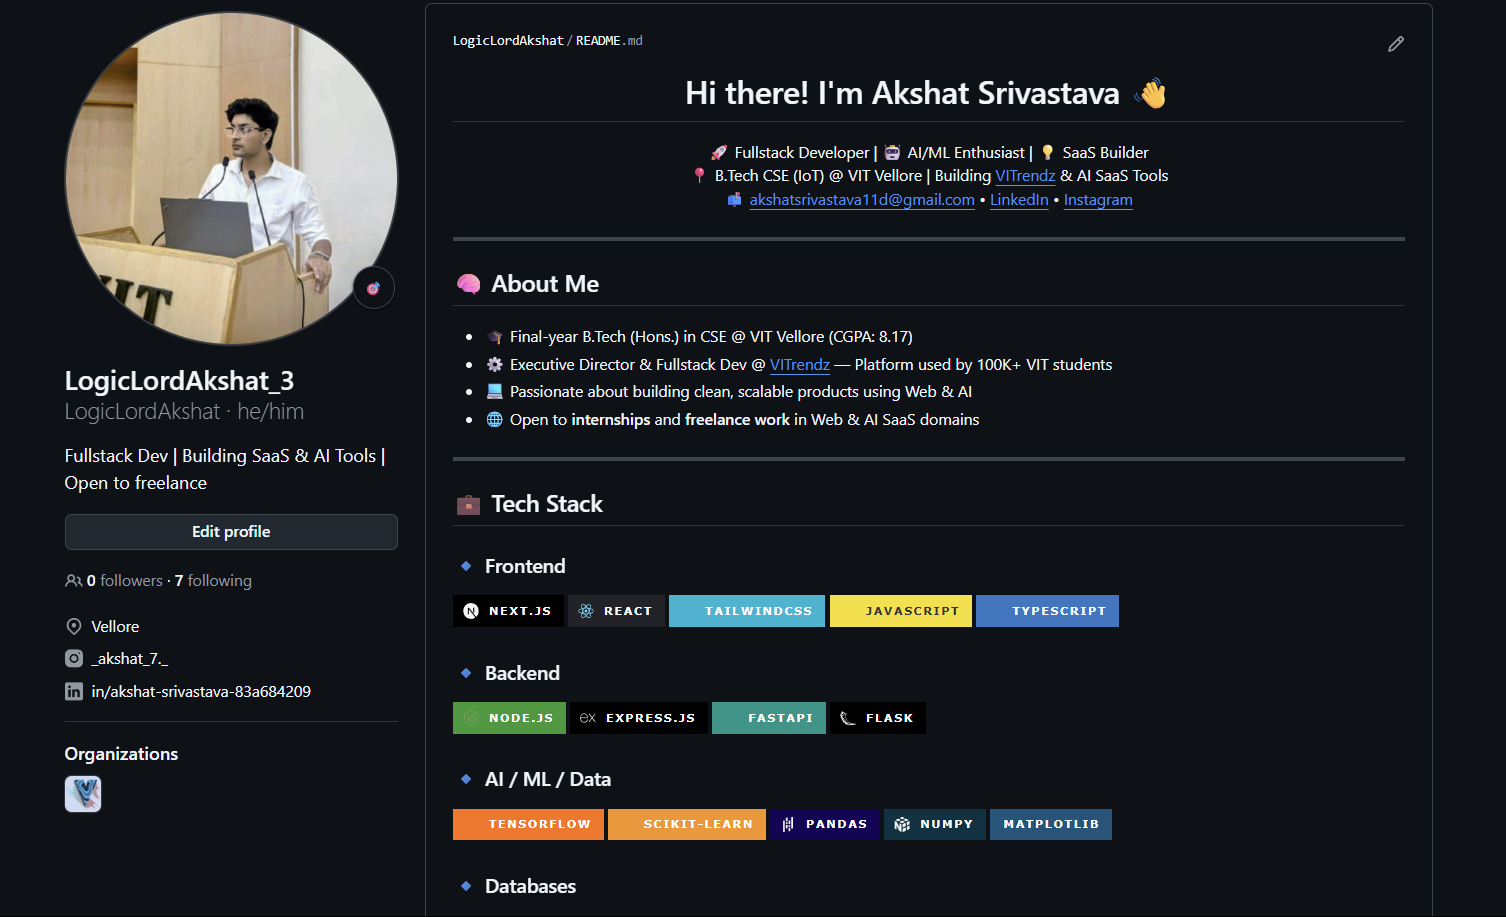Open the 0 followers list
Screen dimensions: 1506x917
click(124, 581)
